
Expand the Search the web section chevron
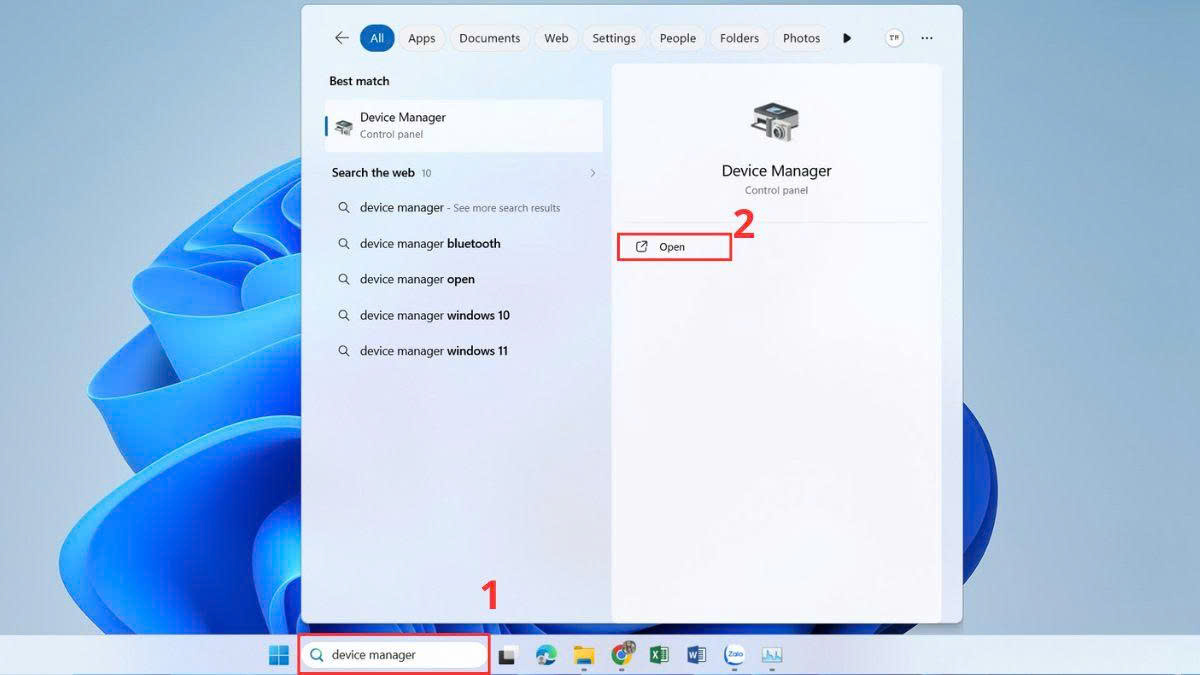coord(592,173)
